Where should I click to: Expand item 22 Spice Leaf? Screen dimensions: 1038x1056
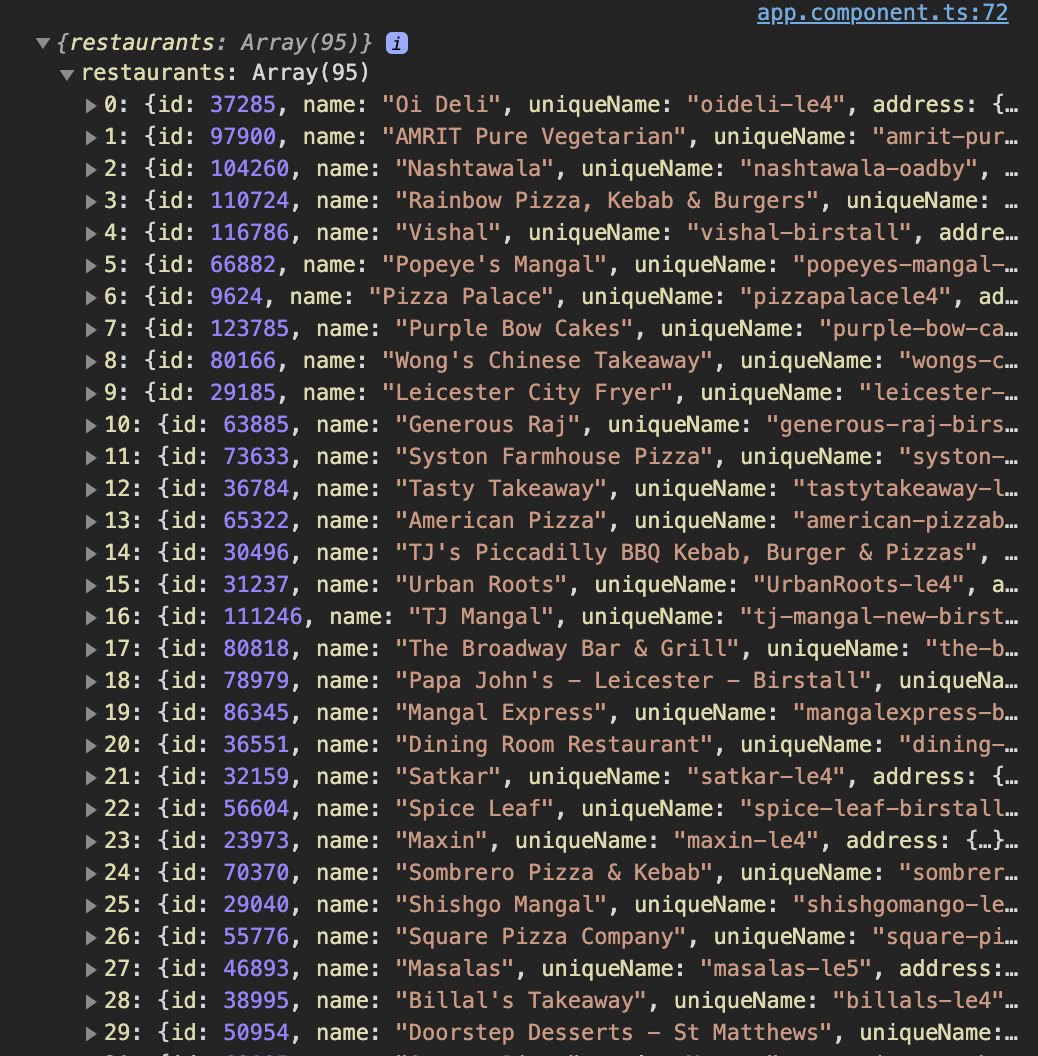click(91, 809)
